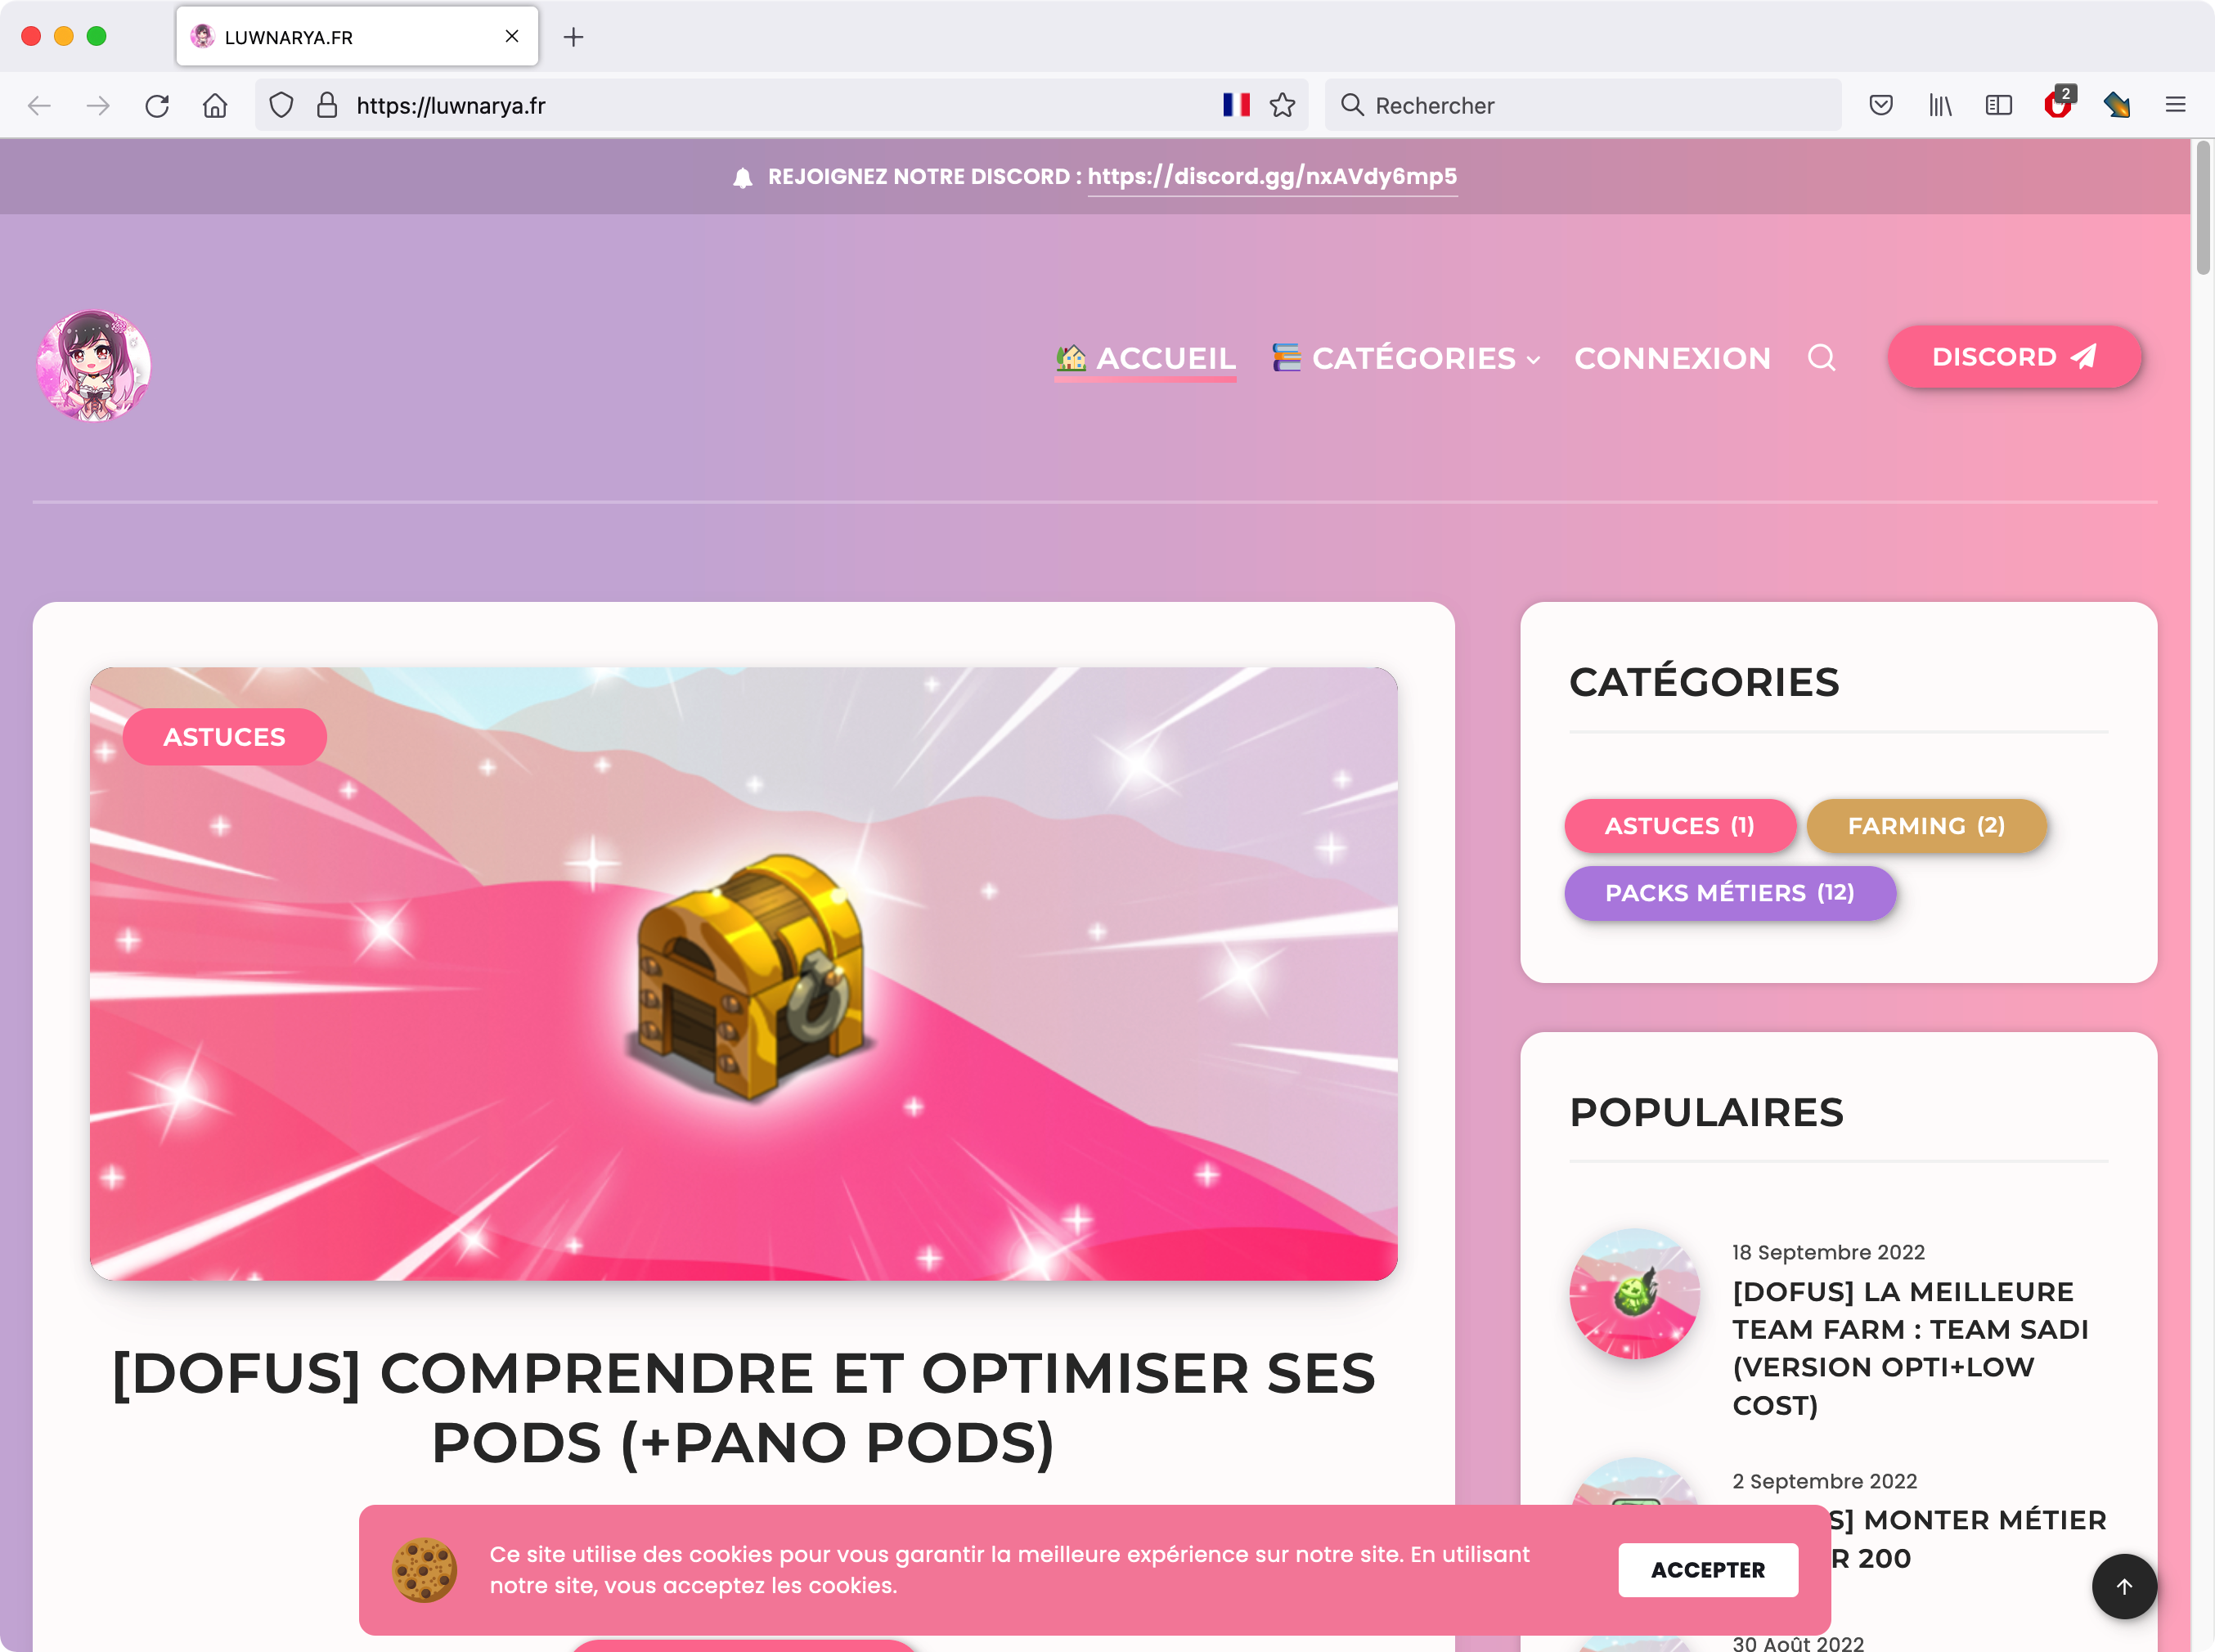This screenshot has height=1652, width=2215.
Task: Bookmark this page with the star icon
Action: coord(1282,105)
